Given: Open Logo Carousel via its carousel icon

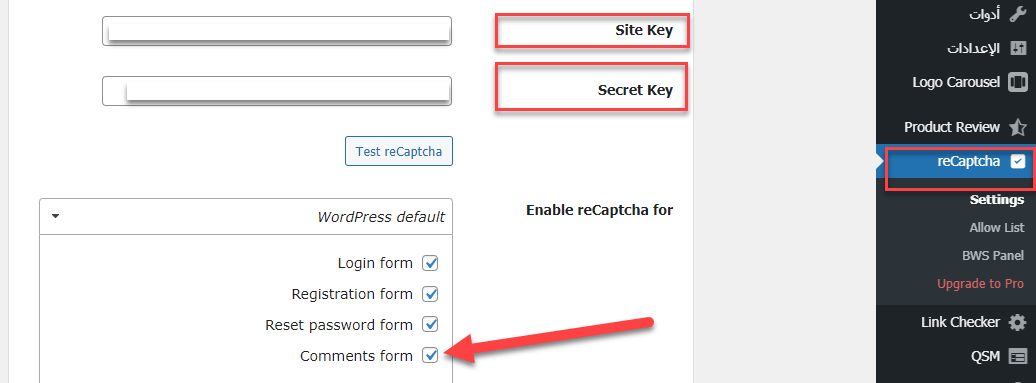Looking at the screenshot, I should click(x=1018, y=83).
